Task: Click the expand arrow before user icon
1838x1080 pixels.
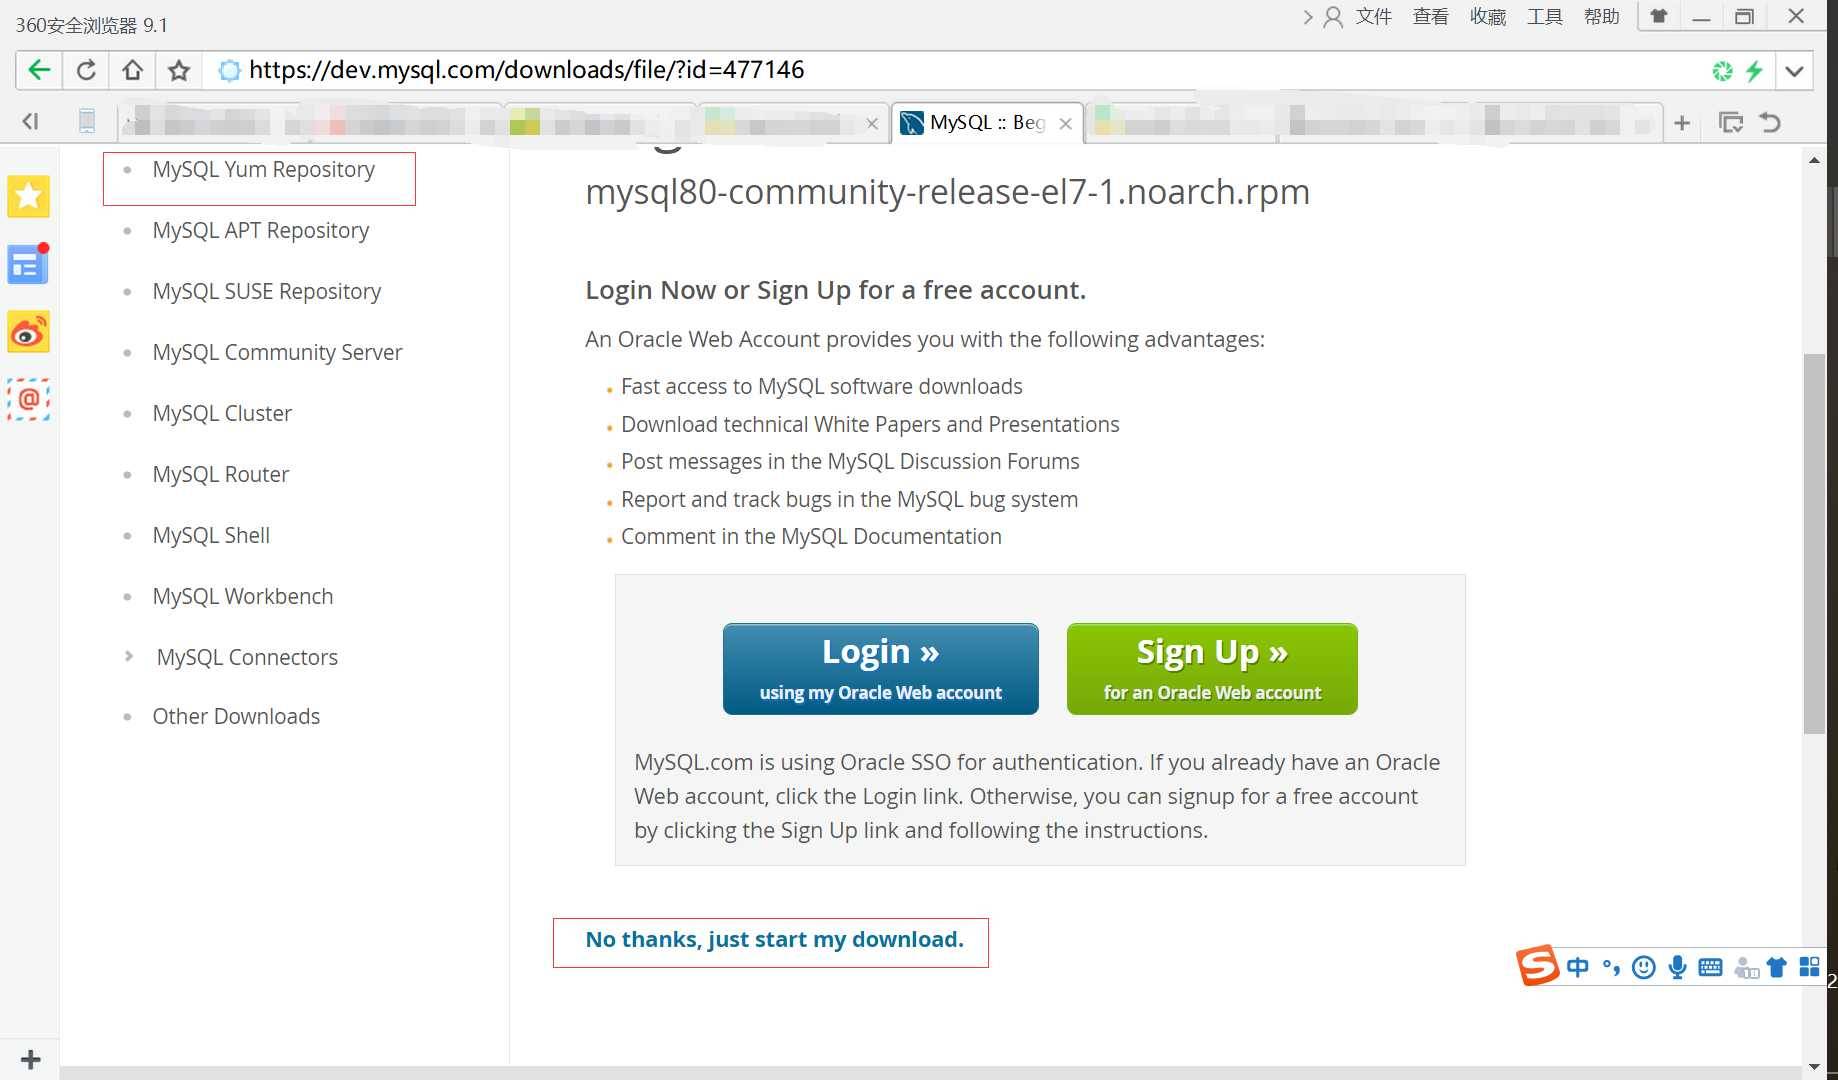Action: tap(1308, 17)
